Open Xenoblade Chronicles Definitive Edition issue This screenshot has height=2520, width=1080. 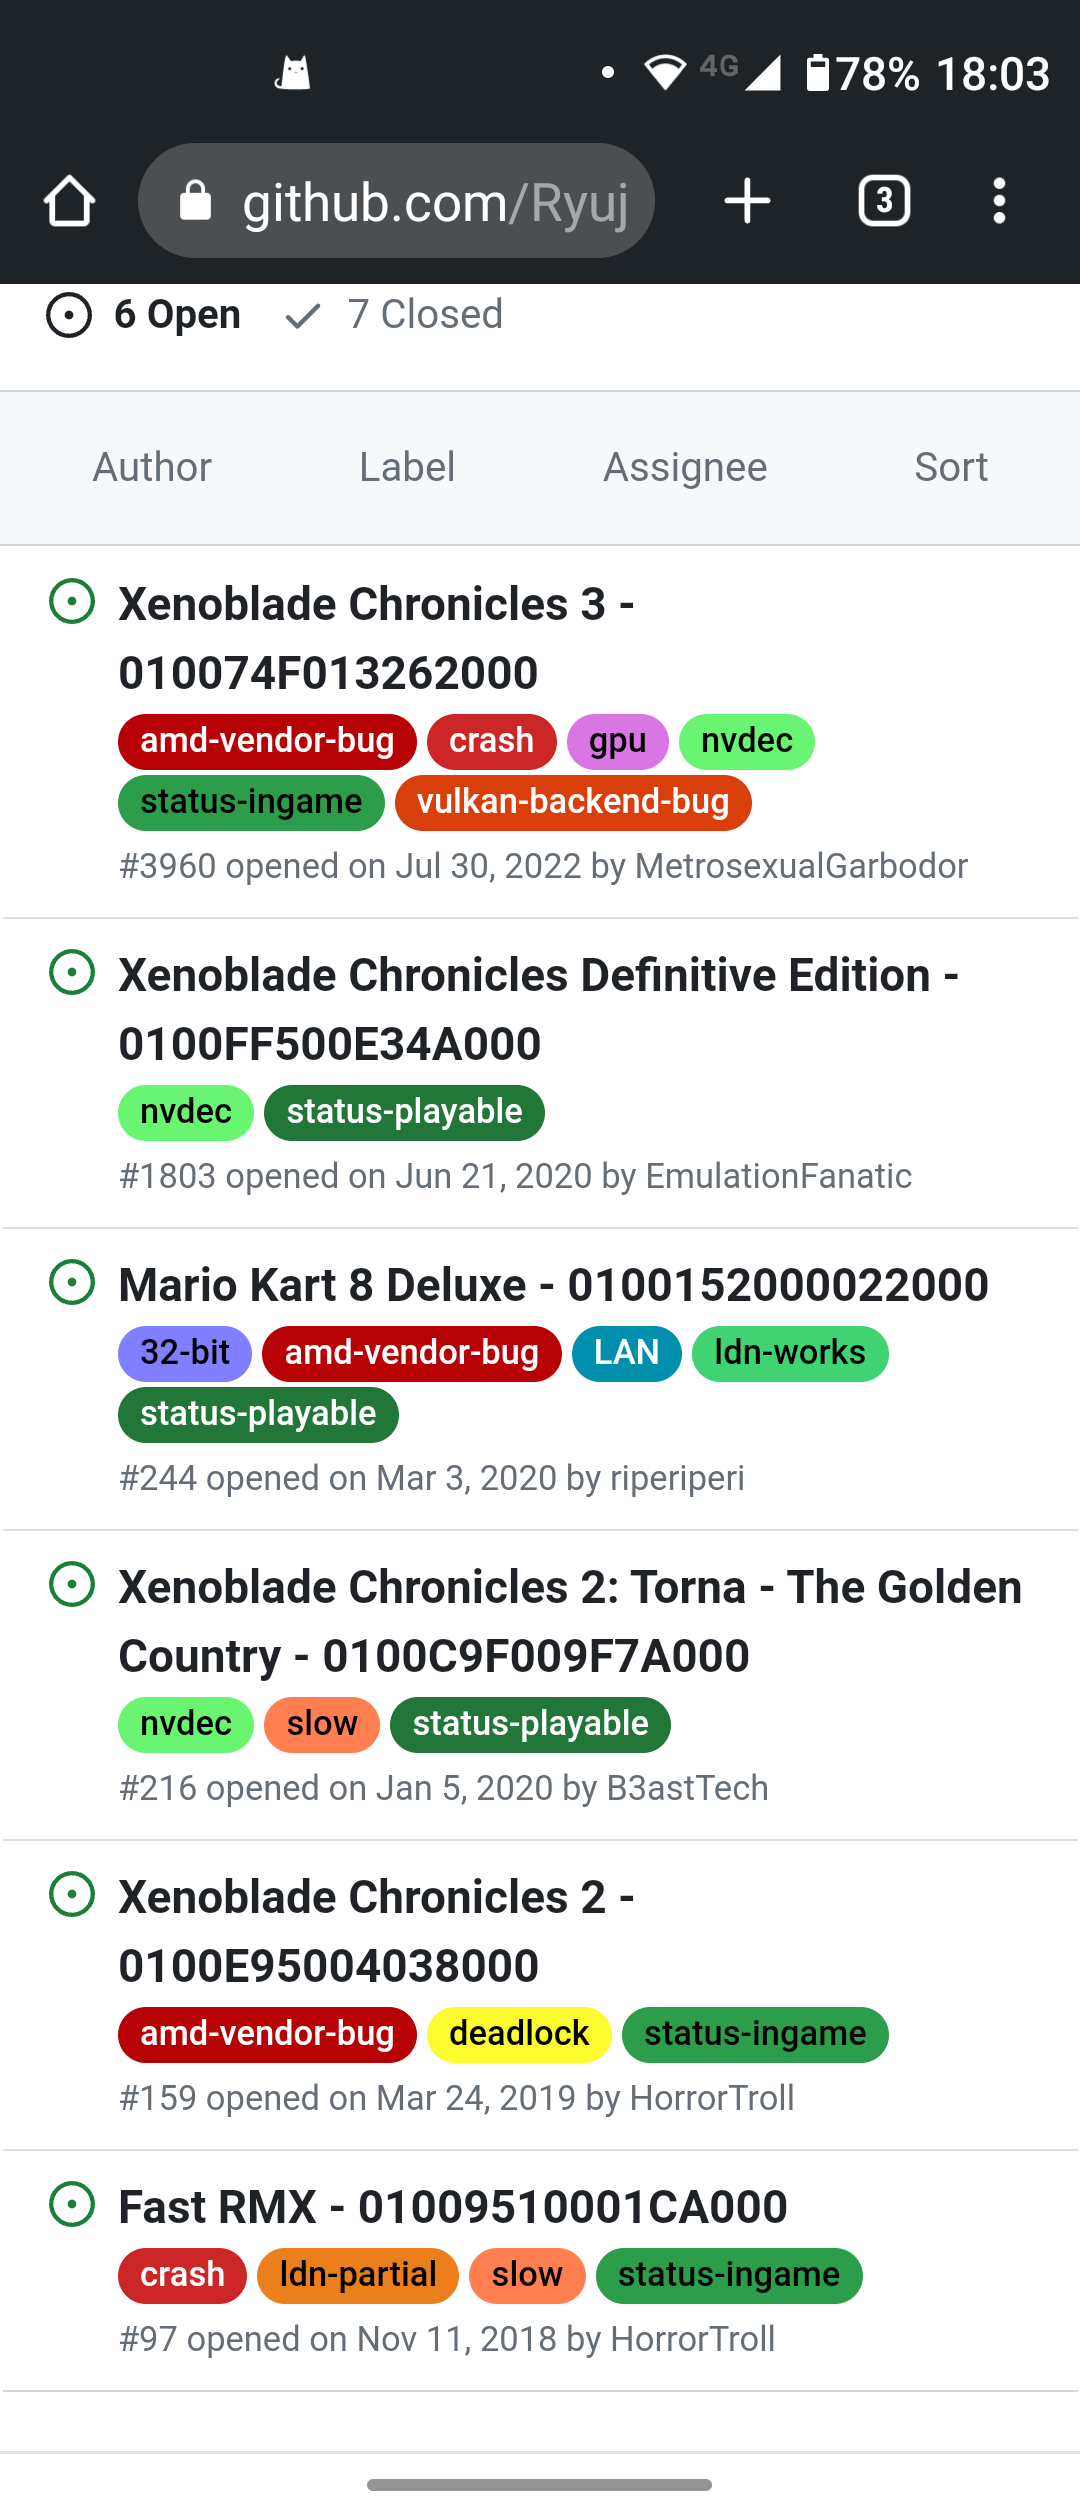(539, 1009)
